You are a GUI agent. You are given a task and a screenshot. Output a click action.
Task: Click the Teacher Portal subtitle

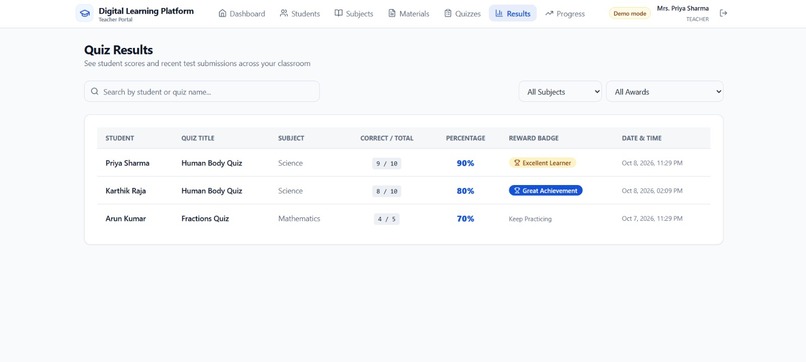[116, 20]
